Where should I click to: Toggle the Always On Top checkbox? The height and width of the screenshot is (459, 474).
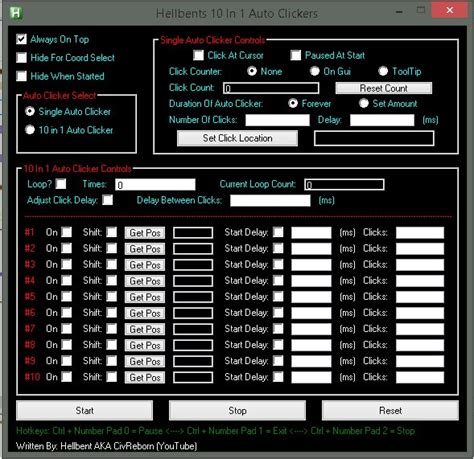coord(21,39)
